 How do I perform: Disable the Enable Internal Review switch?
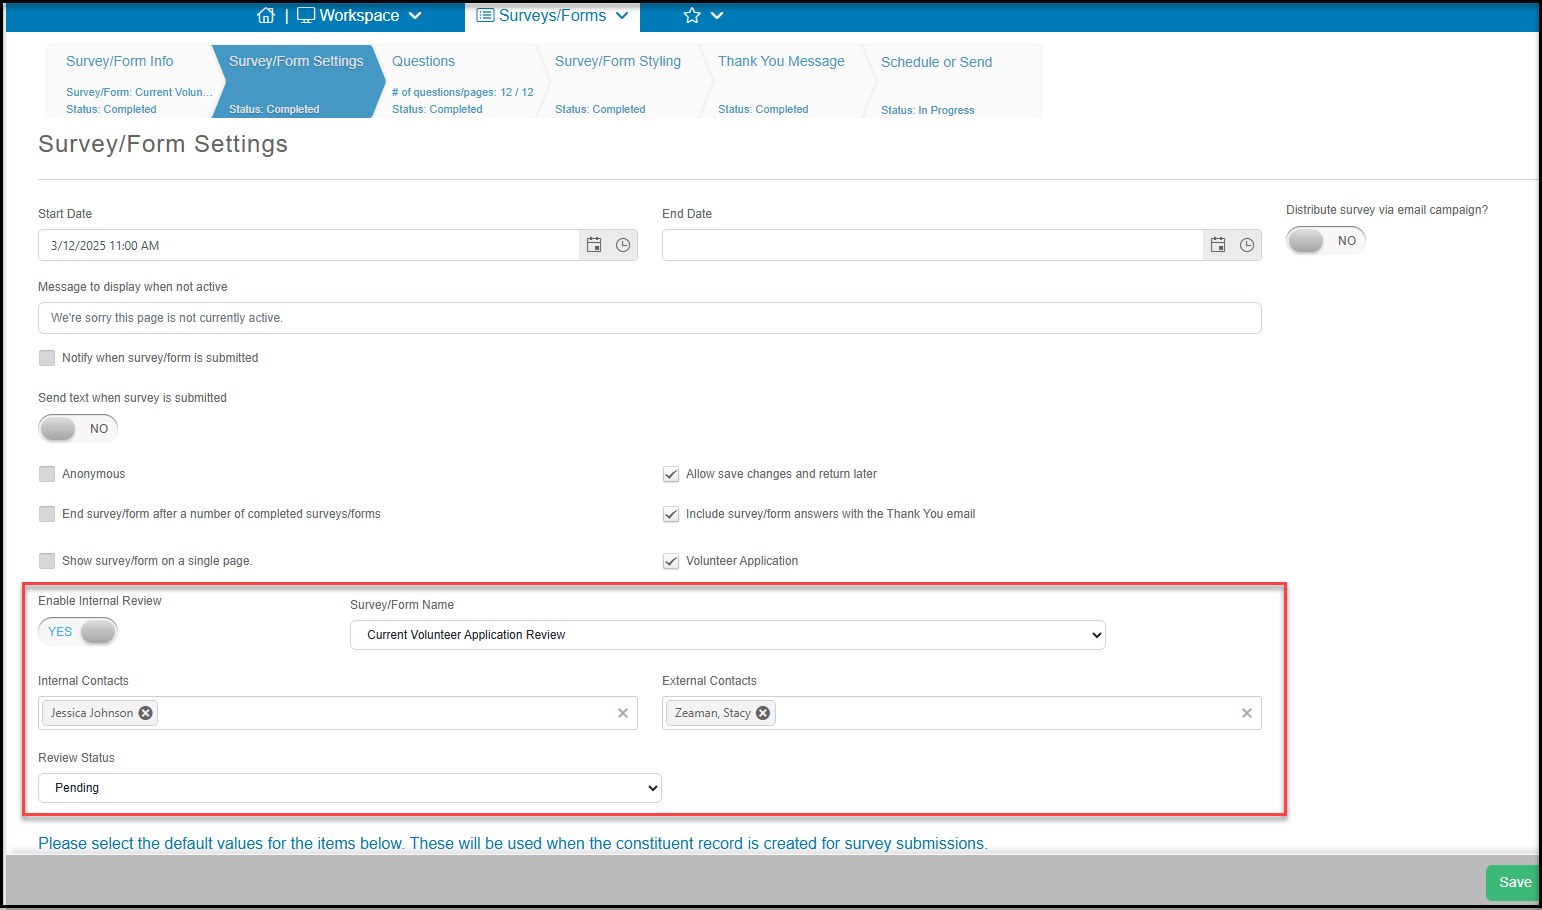coord(78,632)
